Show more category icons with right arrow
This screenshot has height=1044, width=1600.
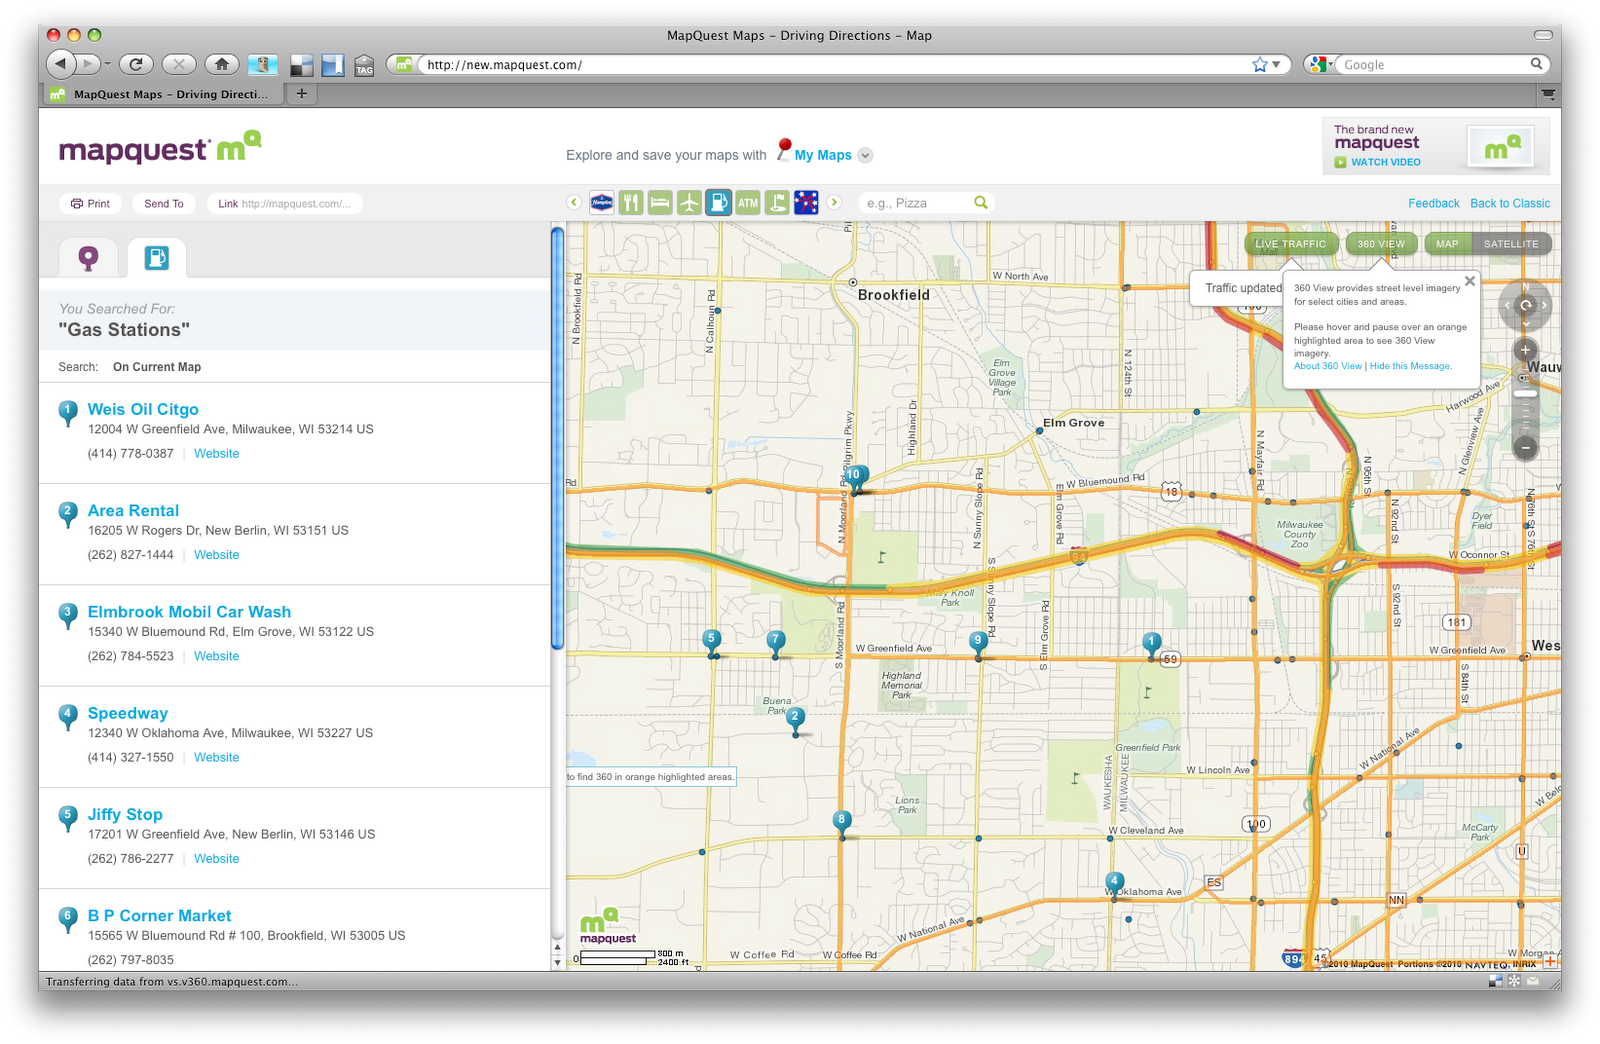834,202
